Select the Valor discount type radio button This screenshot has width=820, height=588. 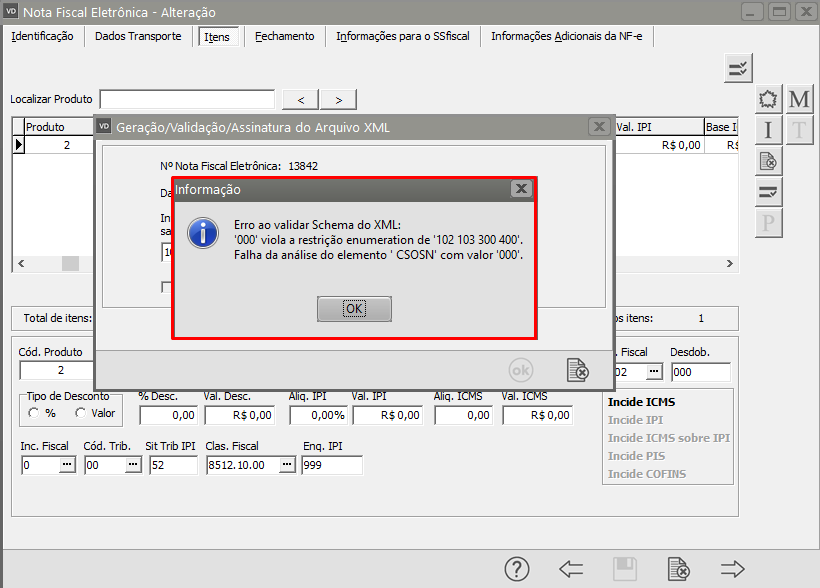(80, 413)
